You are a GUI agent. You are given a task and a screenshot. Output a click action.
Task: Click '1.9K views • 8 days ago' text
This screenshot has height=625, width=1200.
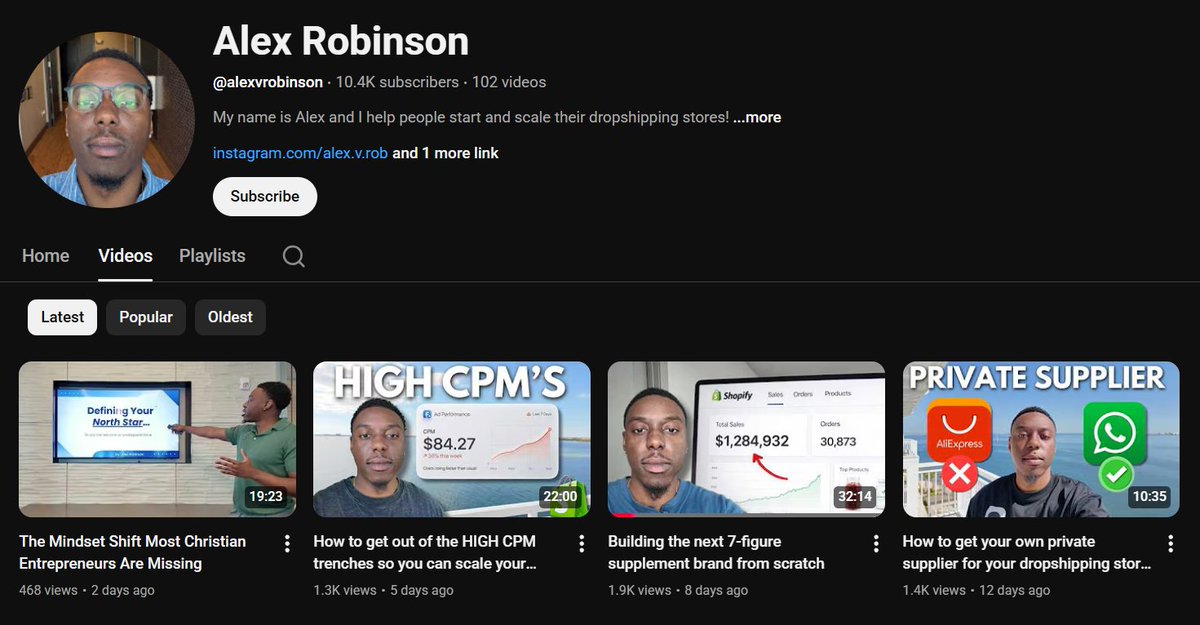(678, 590)
